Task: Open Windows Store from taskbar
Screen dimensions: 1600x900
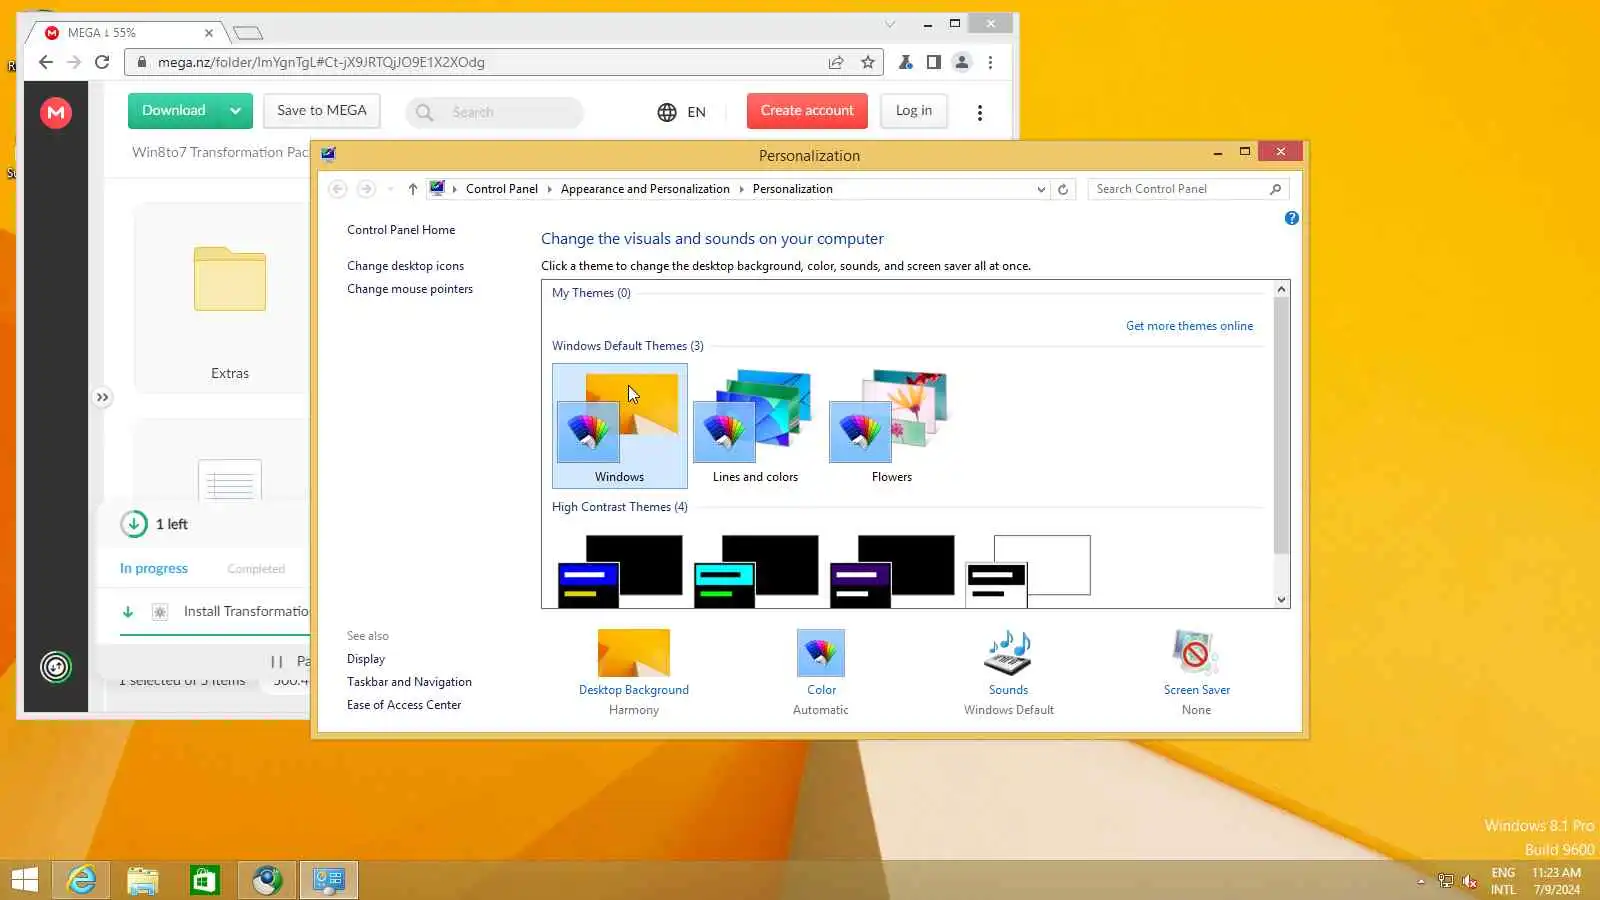Action: click(205, 880)
